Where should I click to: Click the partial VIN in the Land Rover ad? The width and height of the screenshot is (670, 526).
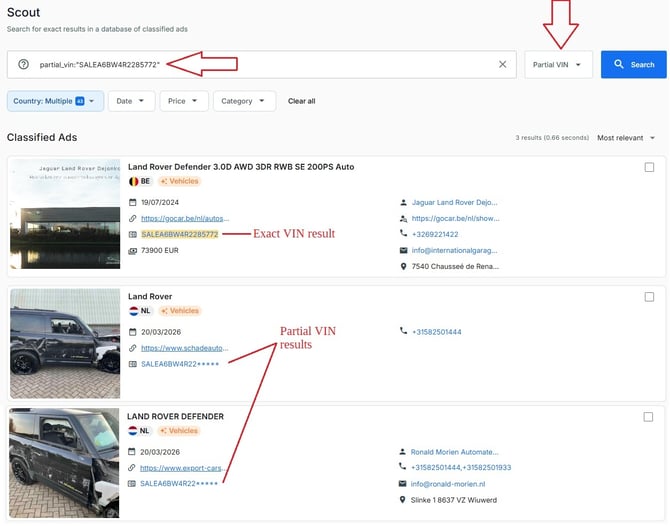(x=180, y=364)
